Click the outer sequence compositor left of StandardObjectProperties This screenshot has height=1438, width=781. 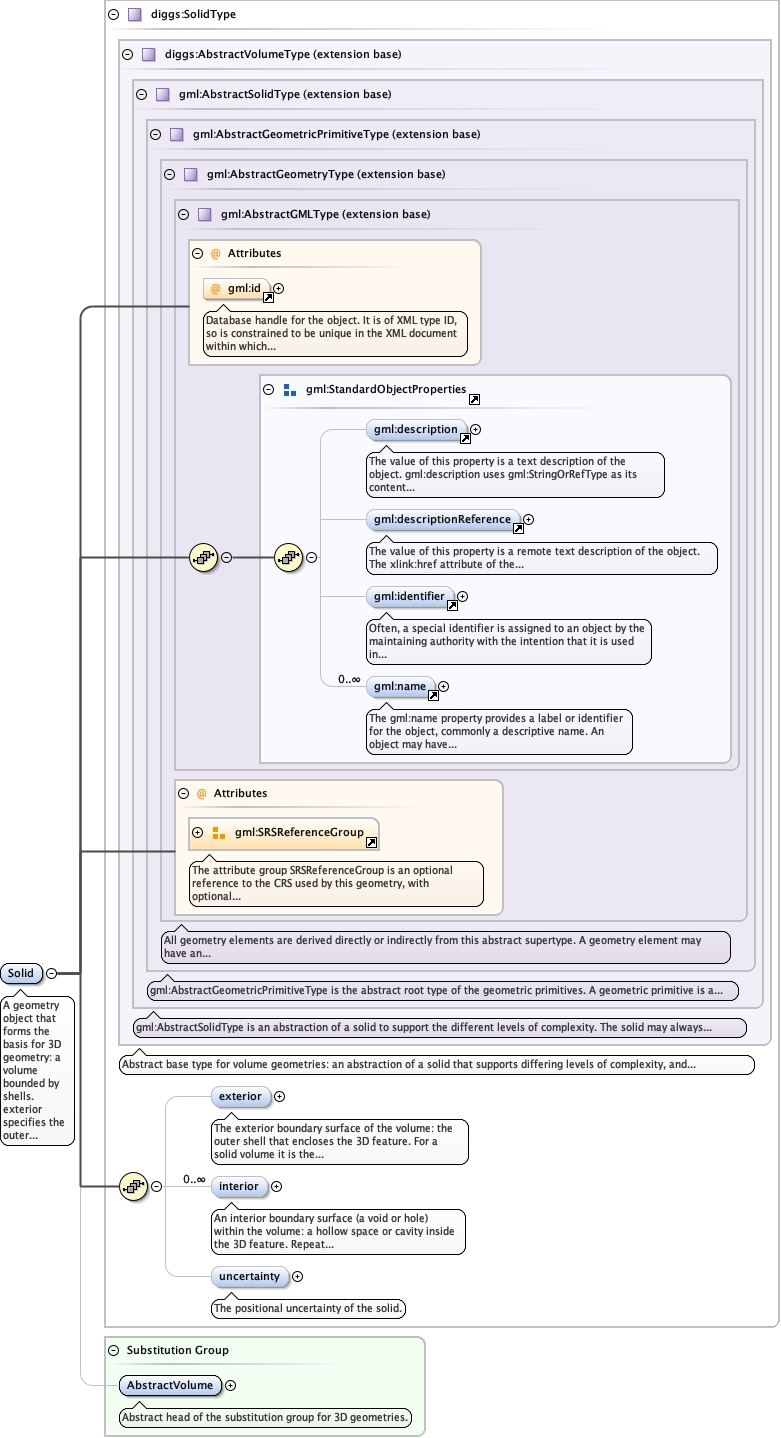203,558
